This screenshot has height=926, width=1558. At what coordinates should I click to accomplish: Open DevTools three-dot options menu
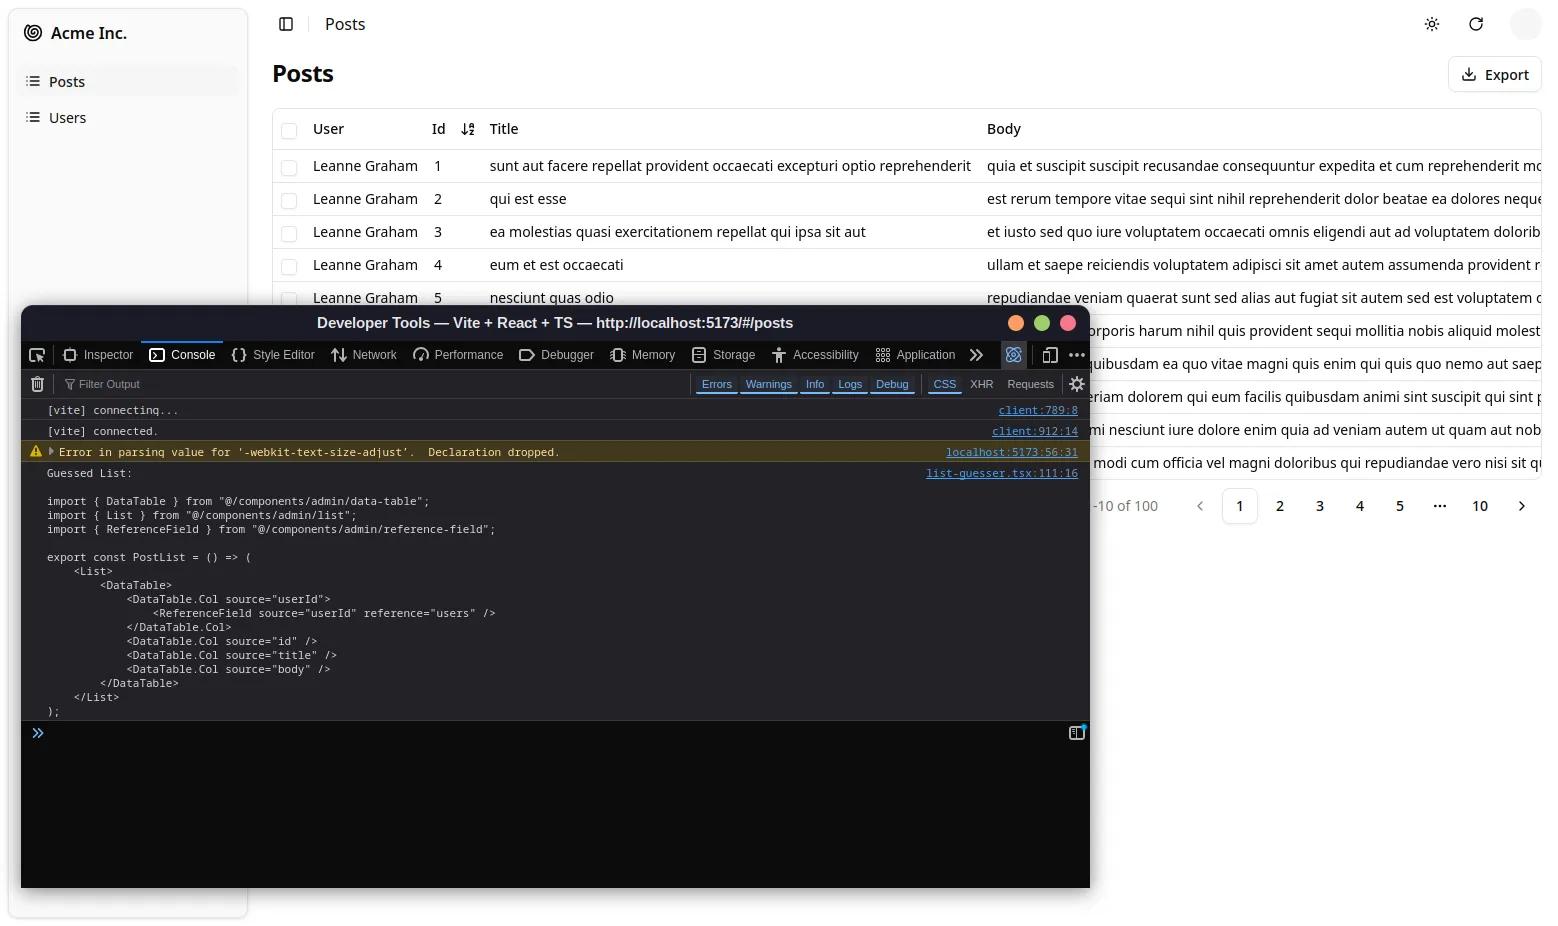tap(1076, 355)
